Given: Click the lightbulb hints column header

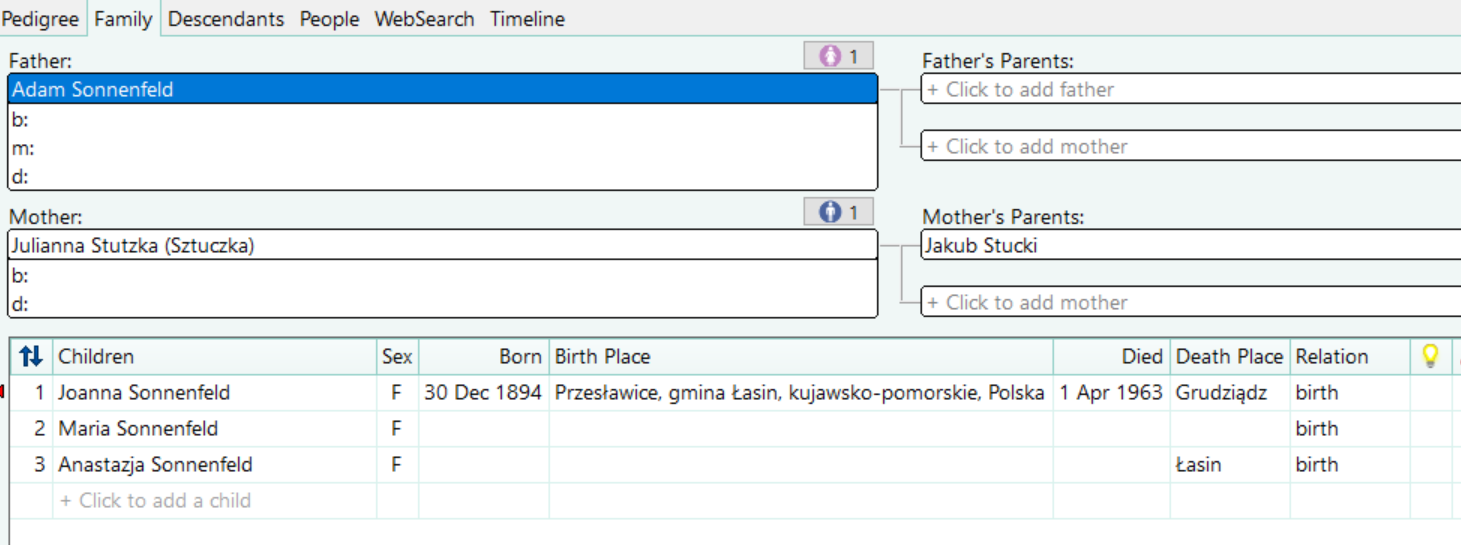Looking at the screenshot, I should 1430,356.
